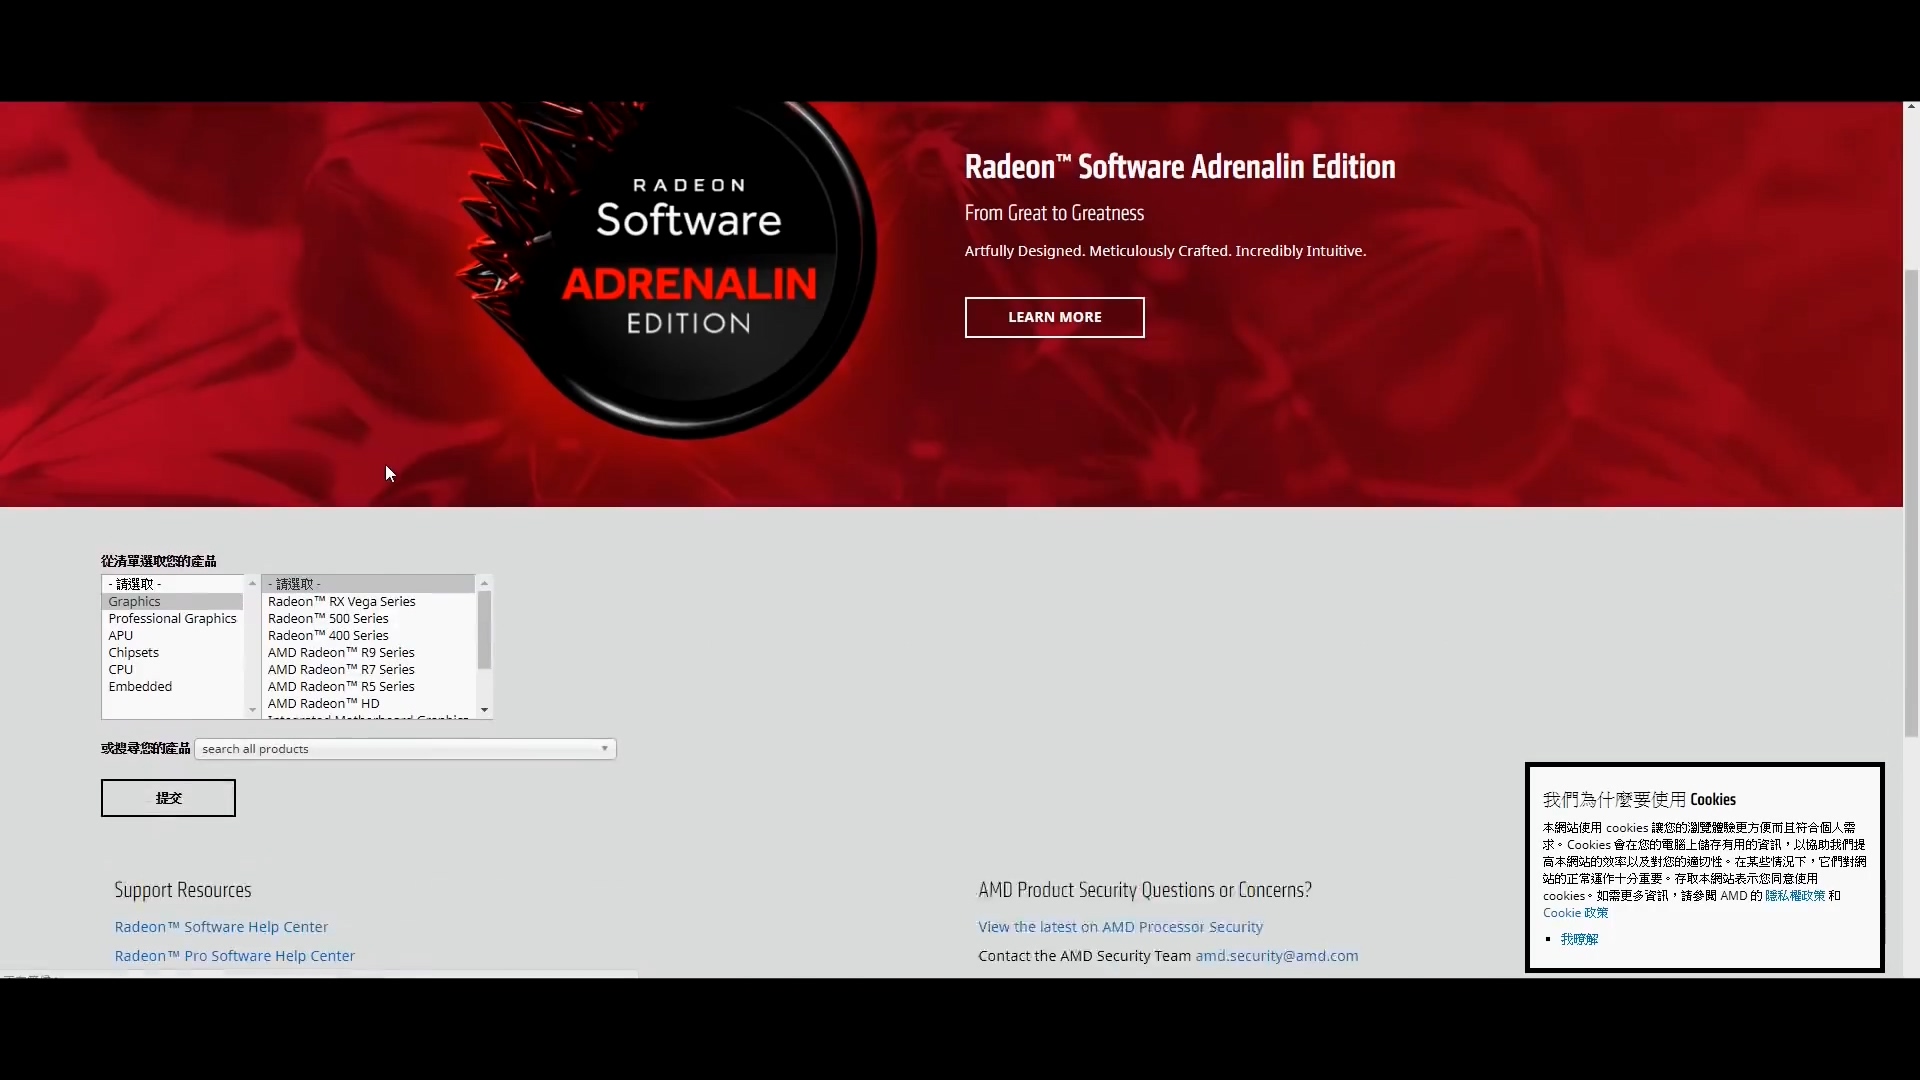The image size is (1920, 1080).
Task: Click scroll-down arrow of category list
Action: [252, 710]
